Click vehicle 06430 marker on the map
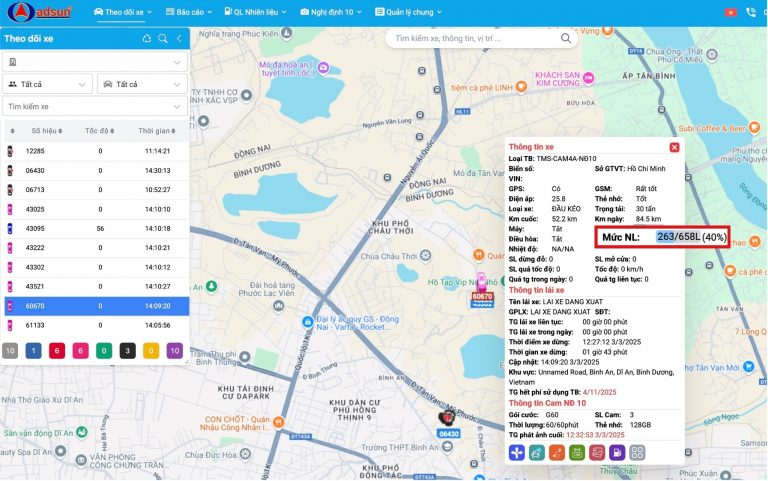768x481 pixels. point(448,418)
